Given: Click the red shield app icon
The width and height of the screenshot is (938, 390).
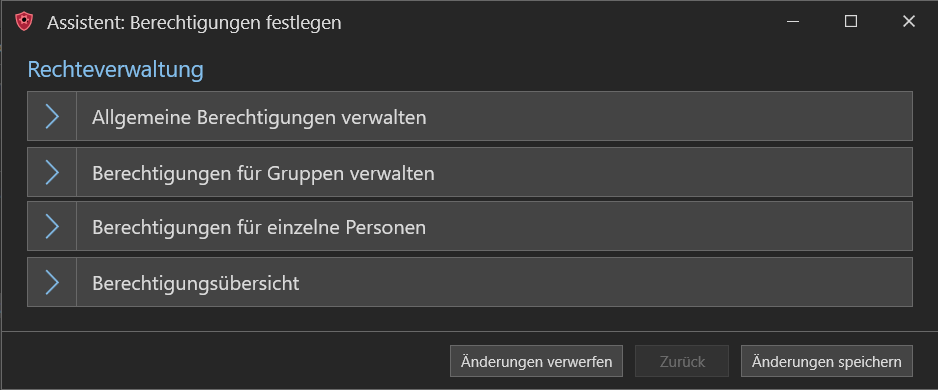Looking at the screenshot, I should (x=24, y=22).
